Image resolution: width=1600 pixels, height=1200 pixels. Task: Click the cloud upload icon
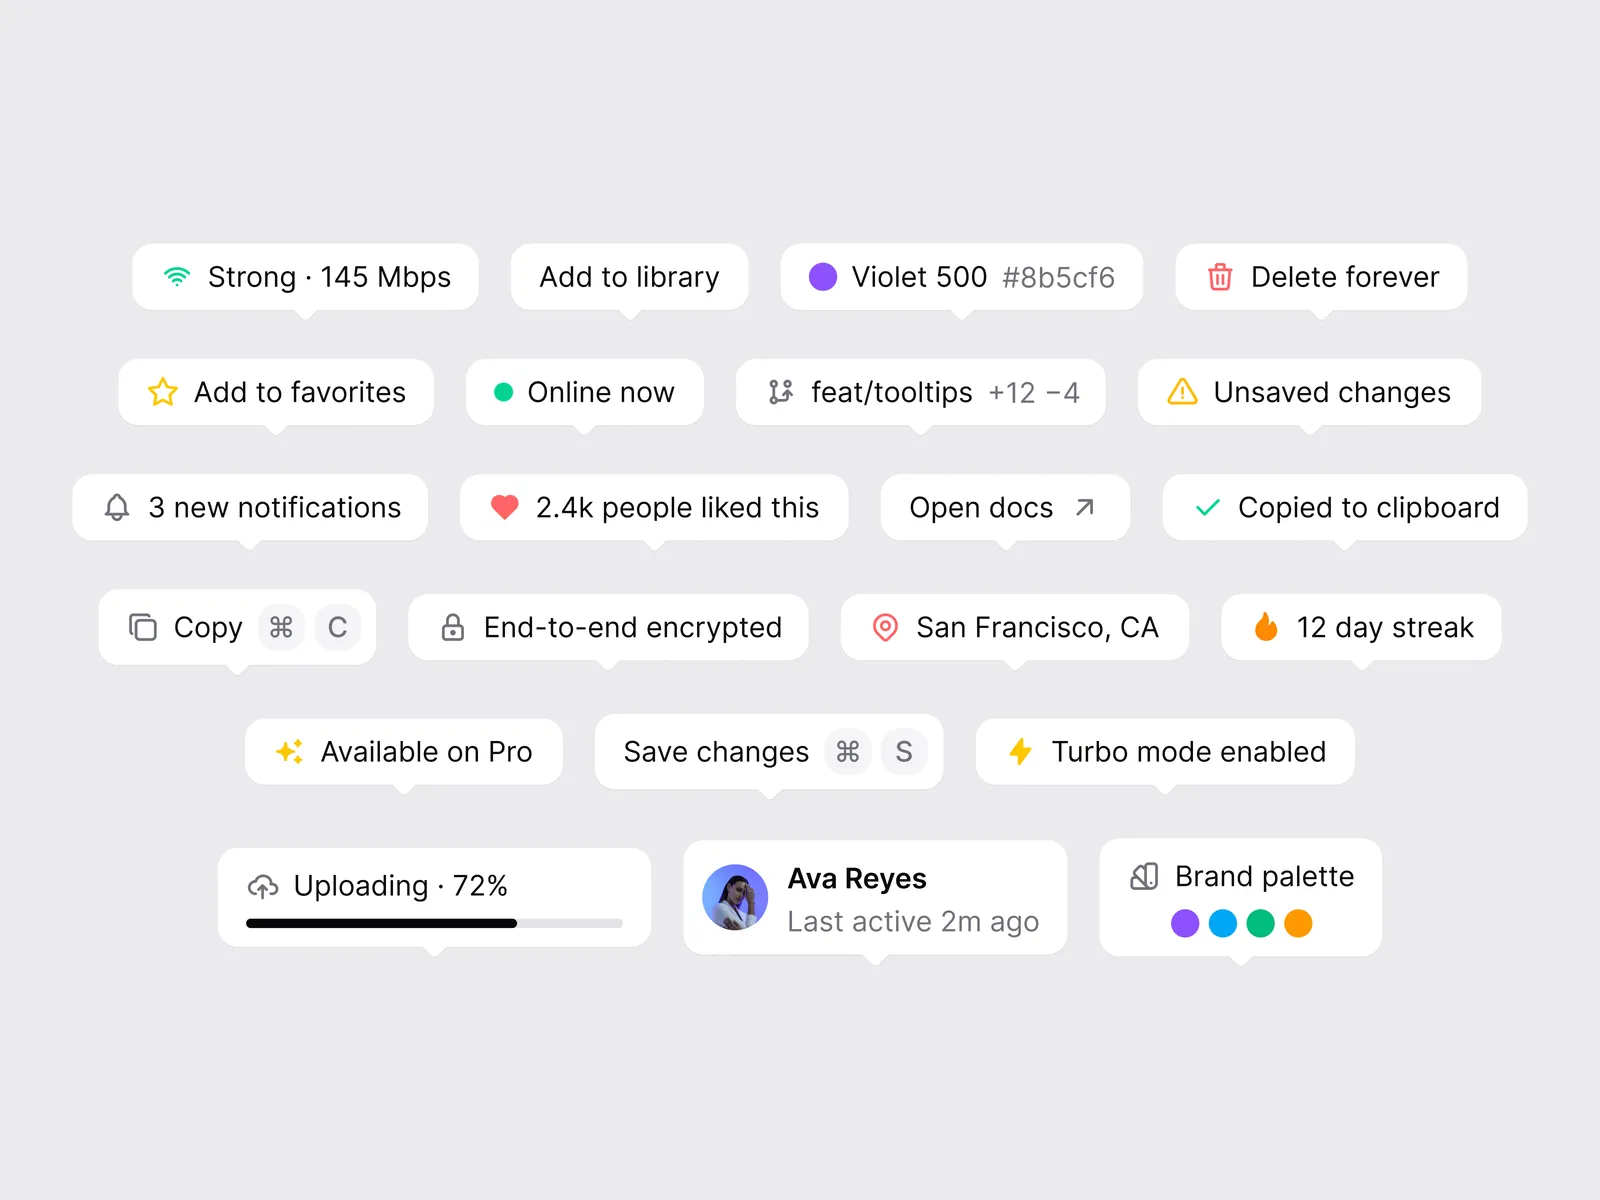(x=263, y=886)
